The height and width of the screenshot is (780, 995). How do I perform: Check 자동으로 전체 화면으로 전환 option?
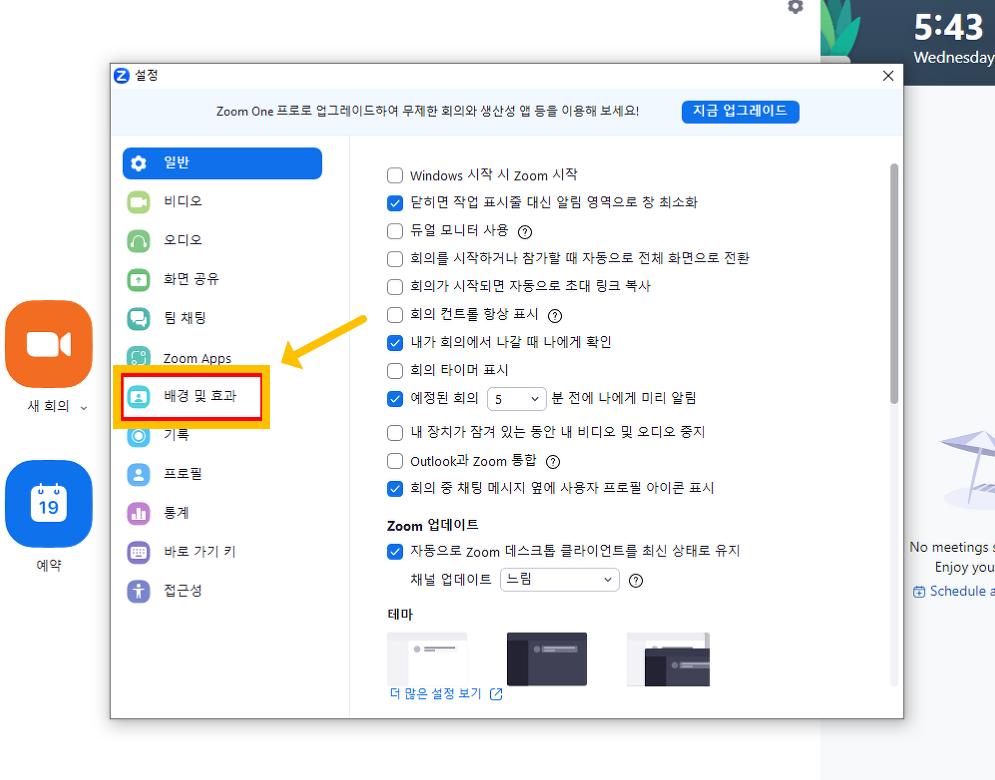395,259
